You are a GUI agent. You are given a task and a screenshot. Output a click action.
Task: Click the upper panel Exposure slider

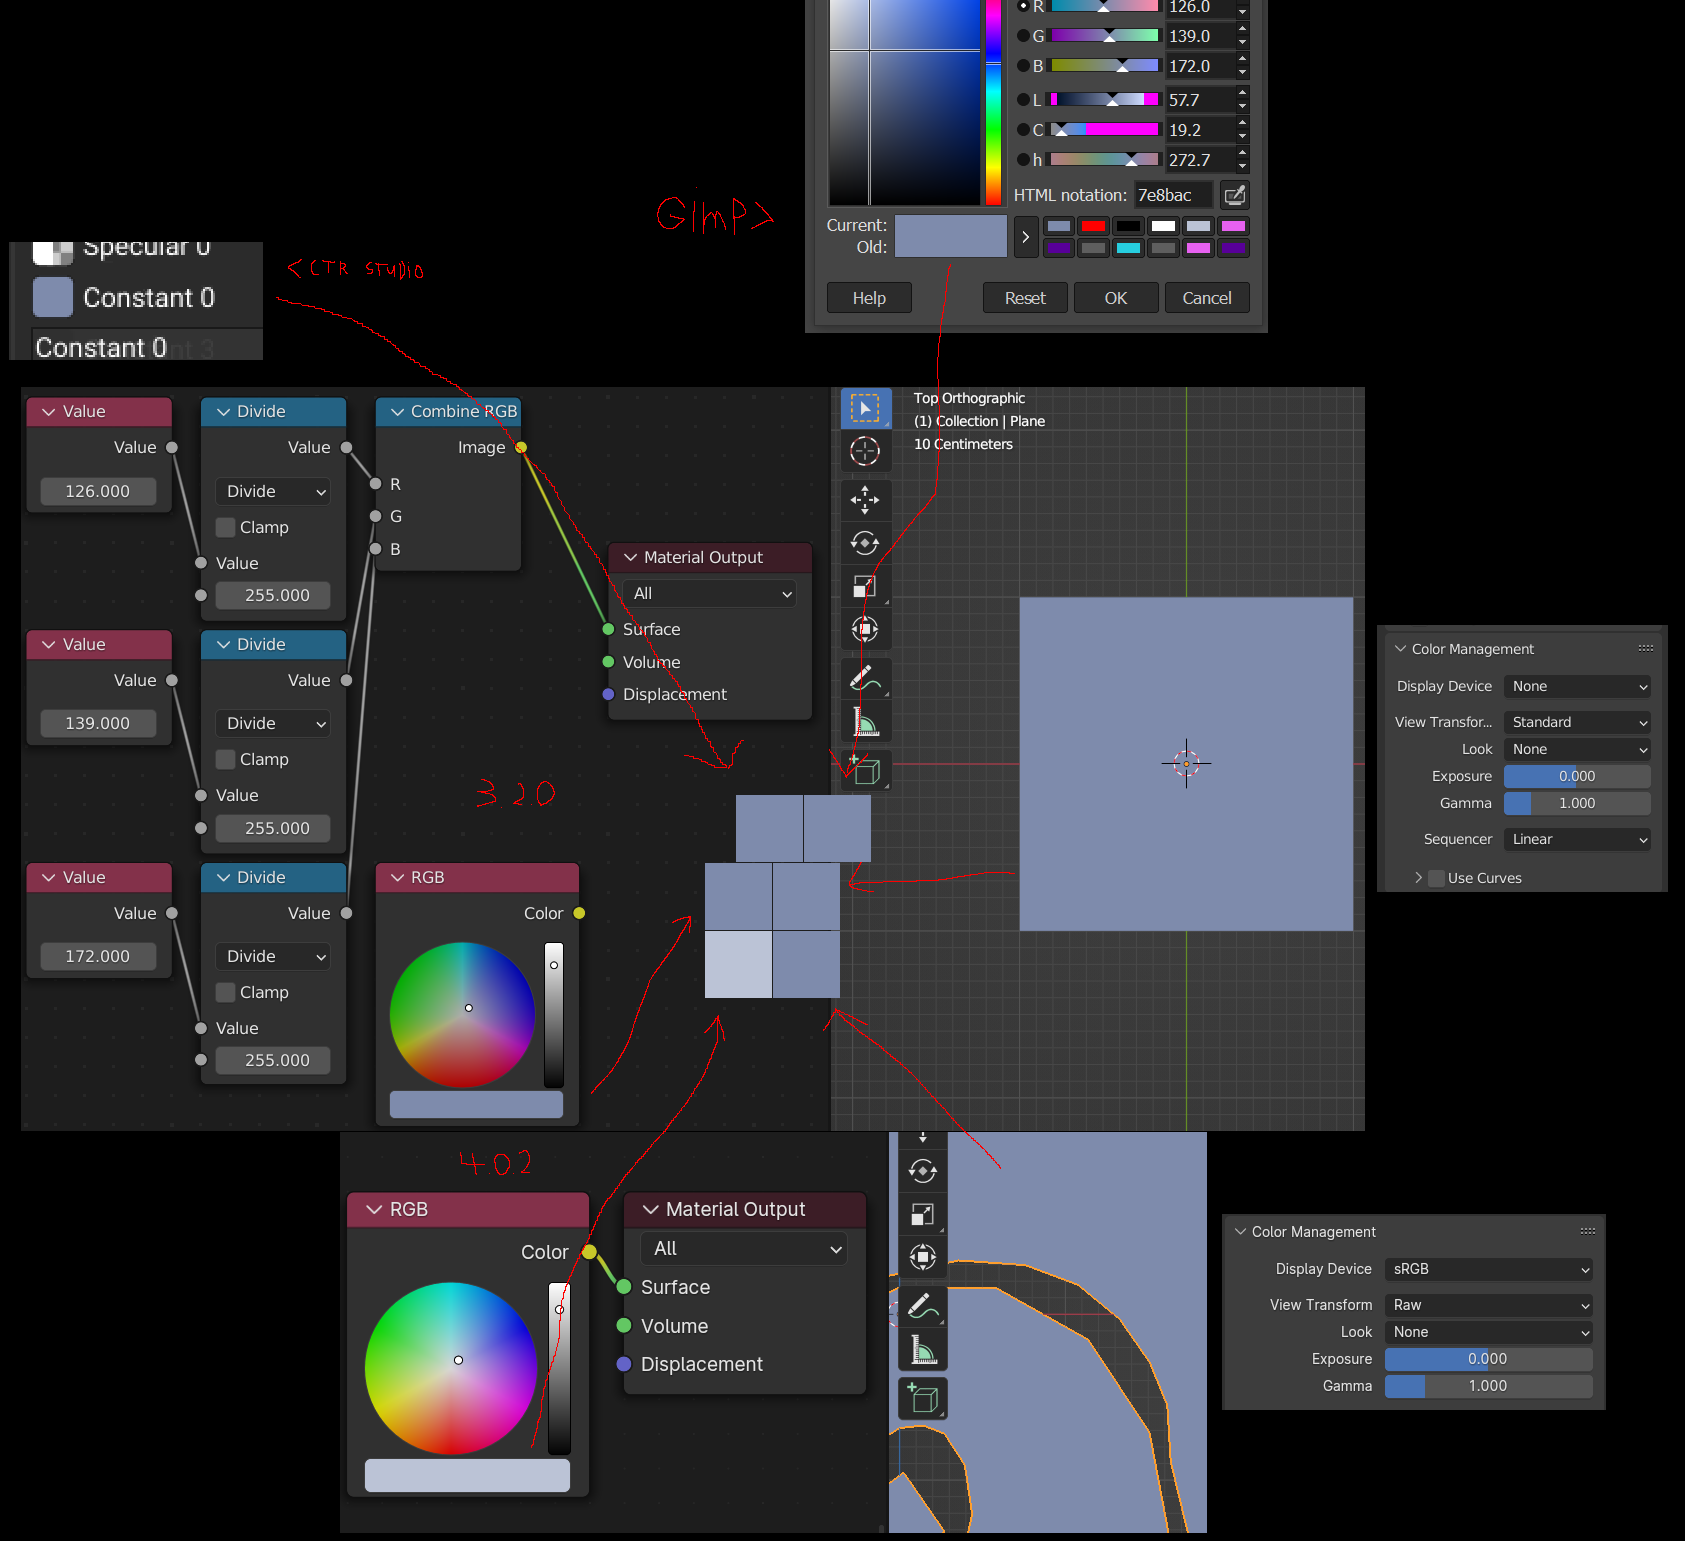pyautogui.click(x=1577, y=776)
